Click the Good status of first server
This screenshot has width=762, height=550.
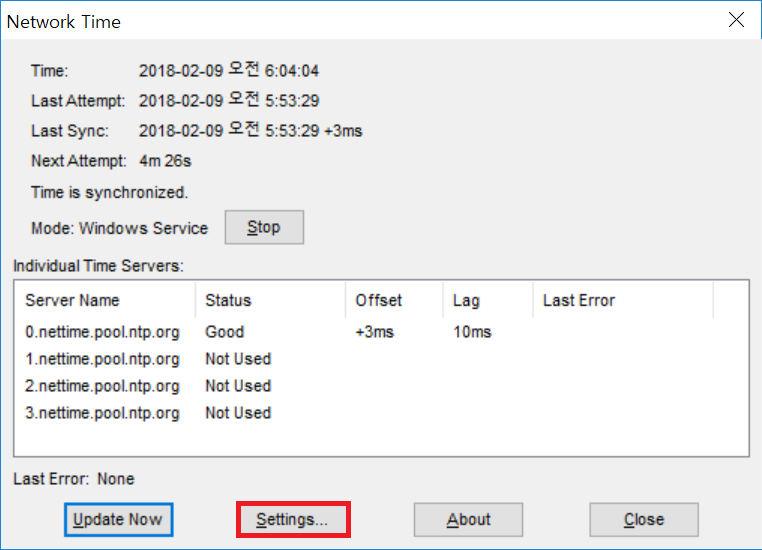point(225,332)
